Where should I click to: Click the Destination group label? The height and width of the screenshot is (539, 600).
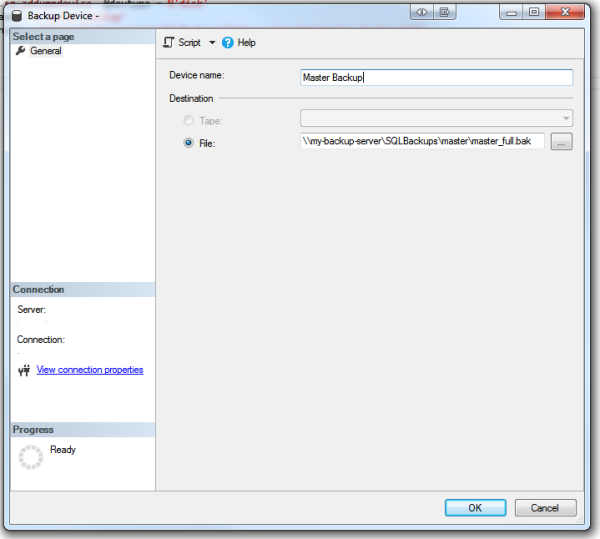pos(191,99)
